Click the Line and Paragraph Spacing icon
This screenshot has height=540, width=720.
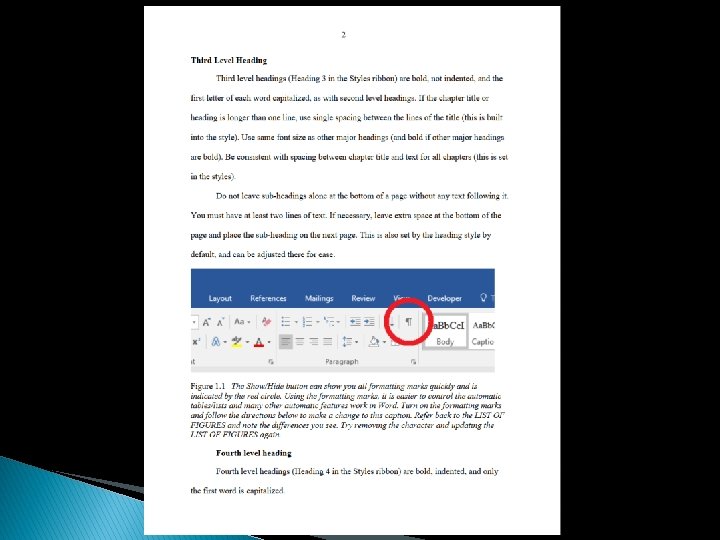coord(348,342)
